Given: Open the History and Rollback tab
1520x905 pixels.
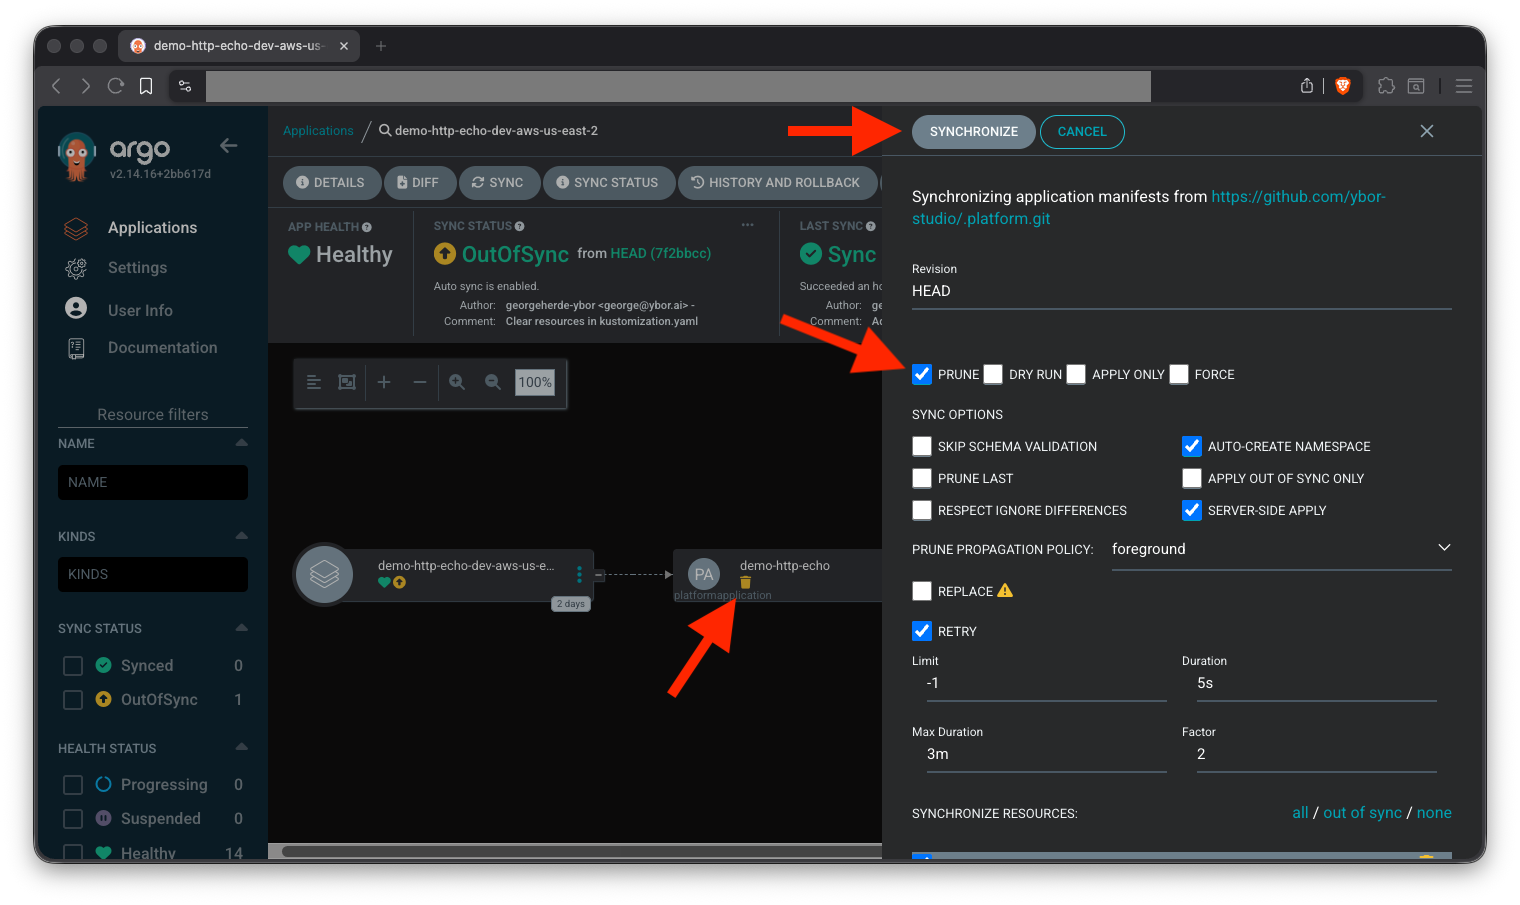Looking at the screenshot, I should 776,183.
